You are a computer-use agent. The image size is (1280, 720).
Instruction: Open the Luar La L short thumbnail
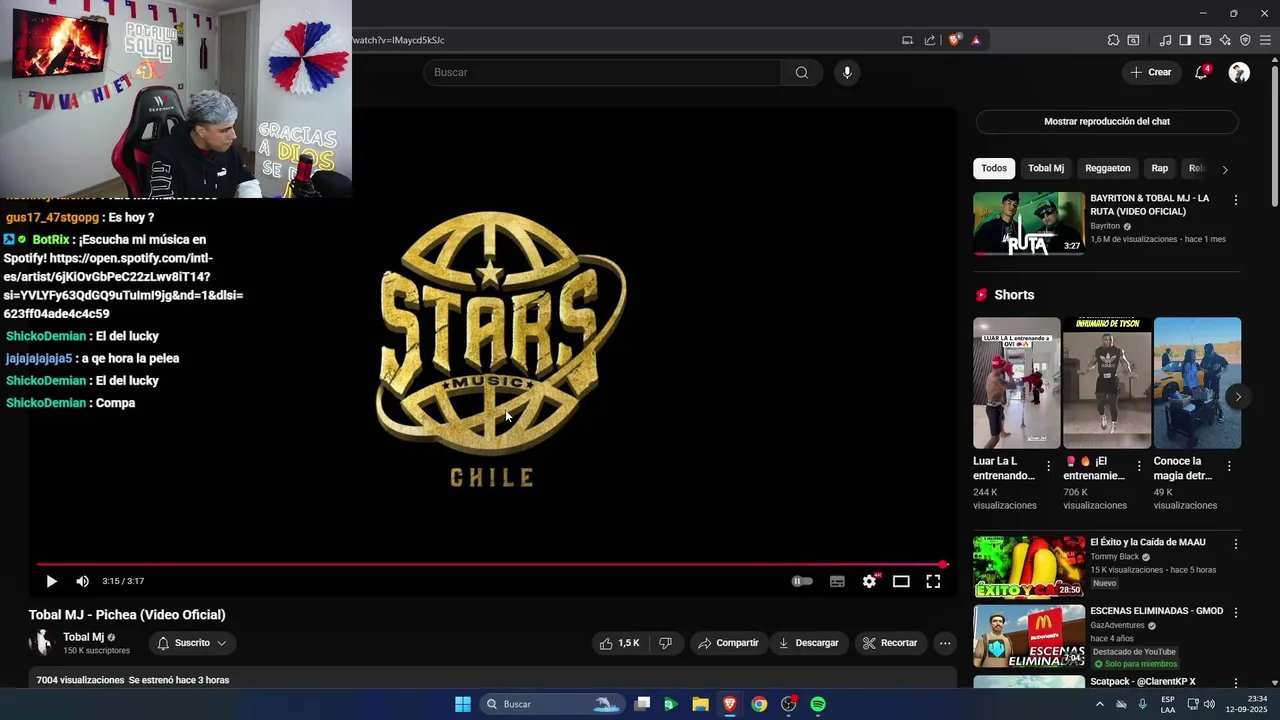(1017, 383)
